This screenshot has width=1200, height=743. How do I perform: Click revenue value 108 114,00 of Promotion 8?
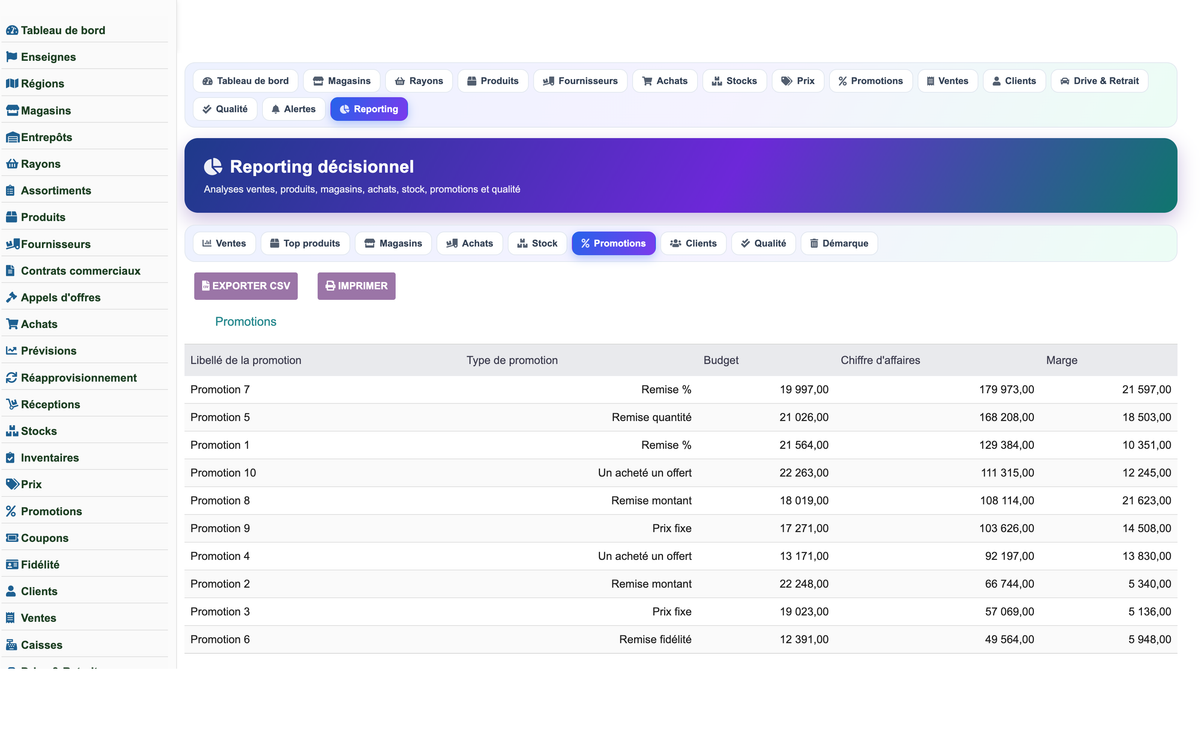tap(1006, 501)
